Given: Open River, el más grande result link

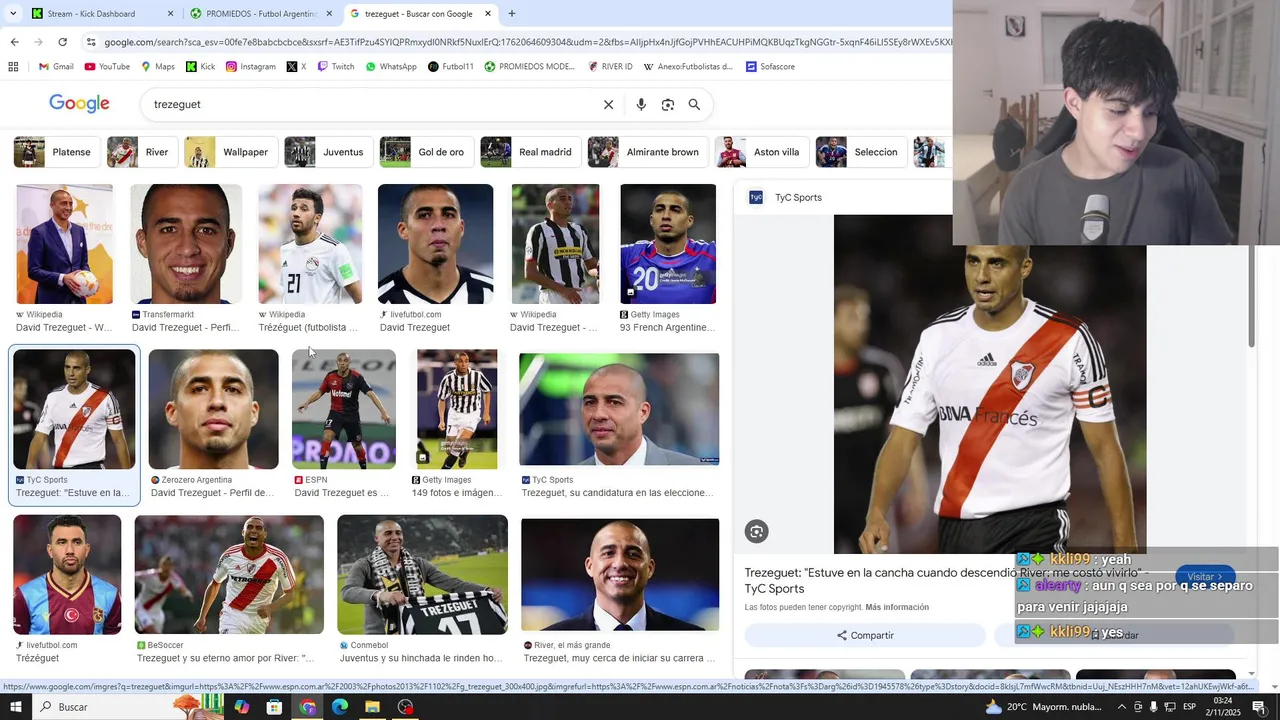Looking at the screenshot, I should (x=620, y=658).
